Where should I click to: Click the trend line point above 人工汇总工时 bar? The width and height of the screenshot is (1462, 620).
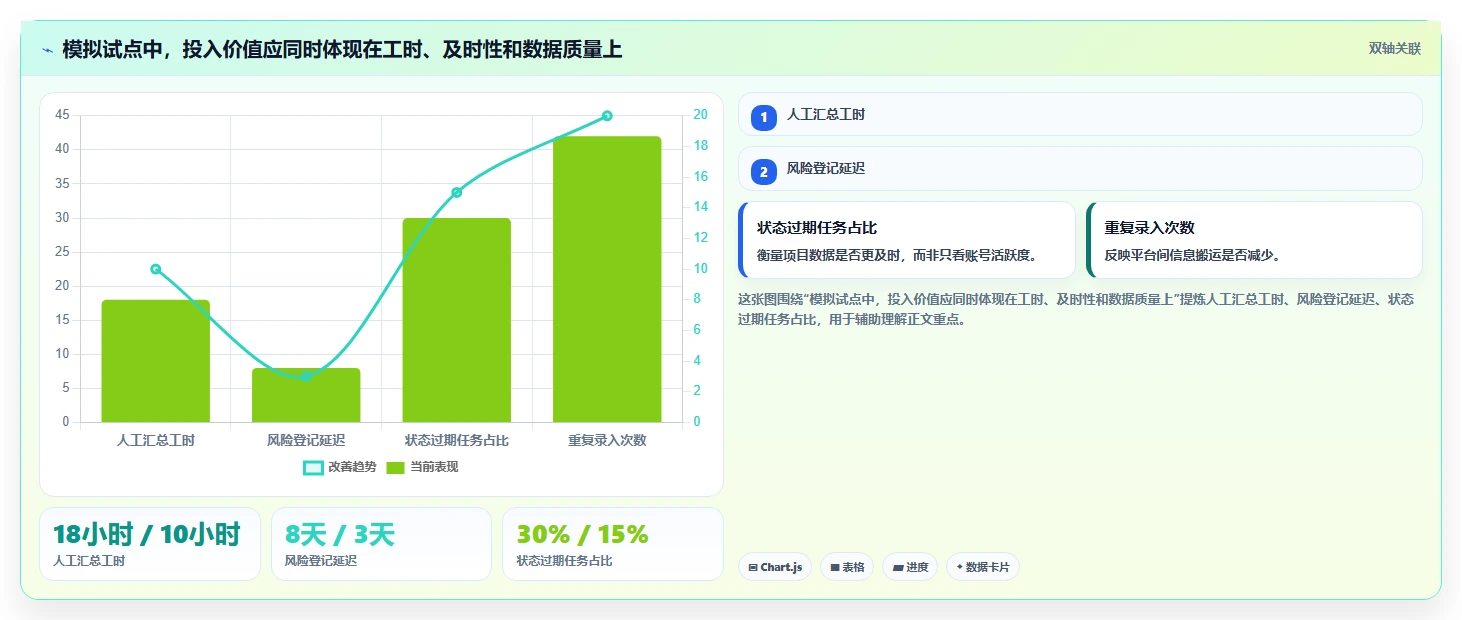[x=156, y=269]
